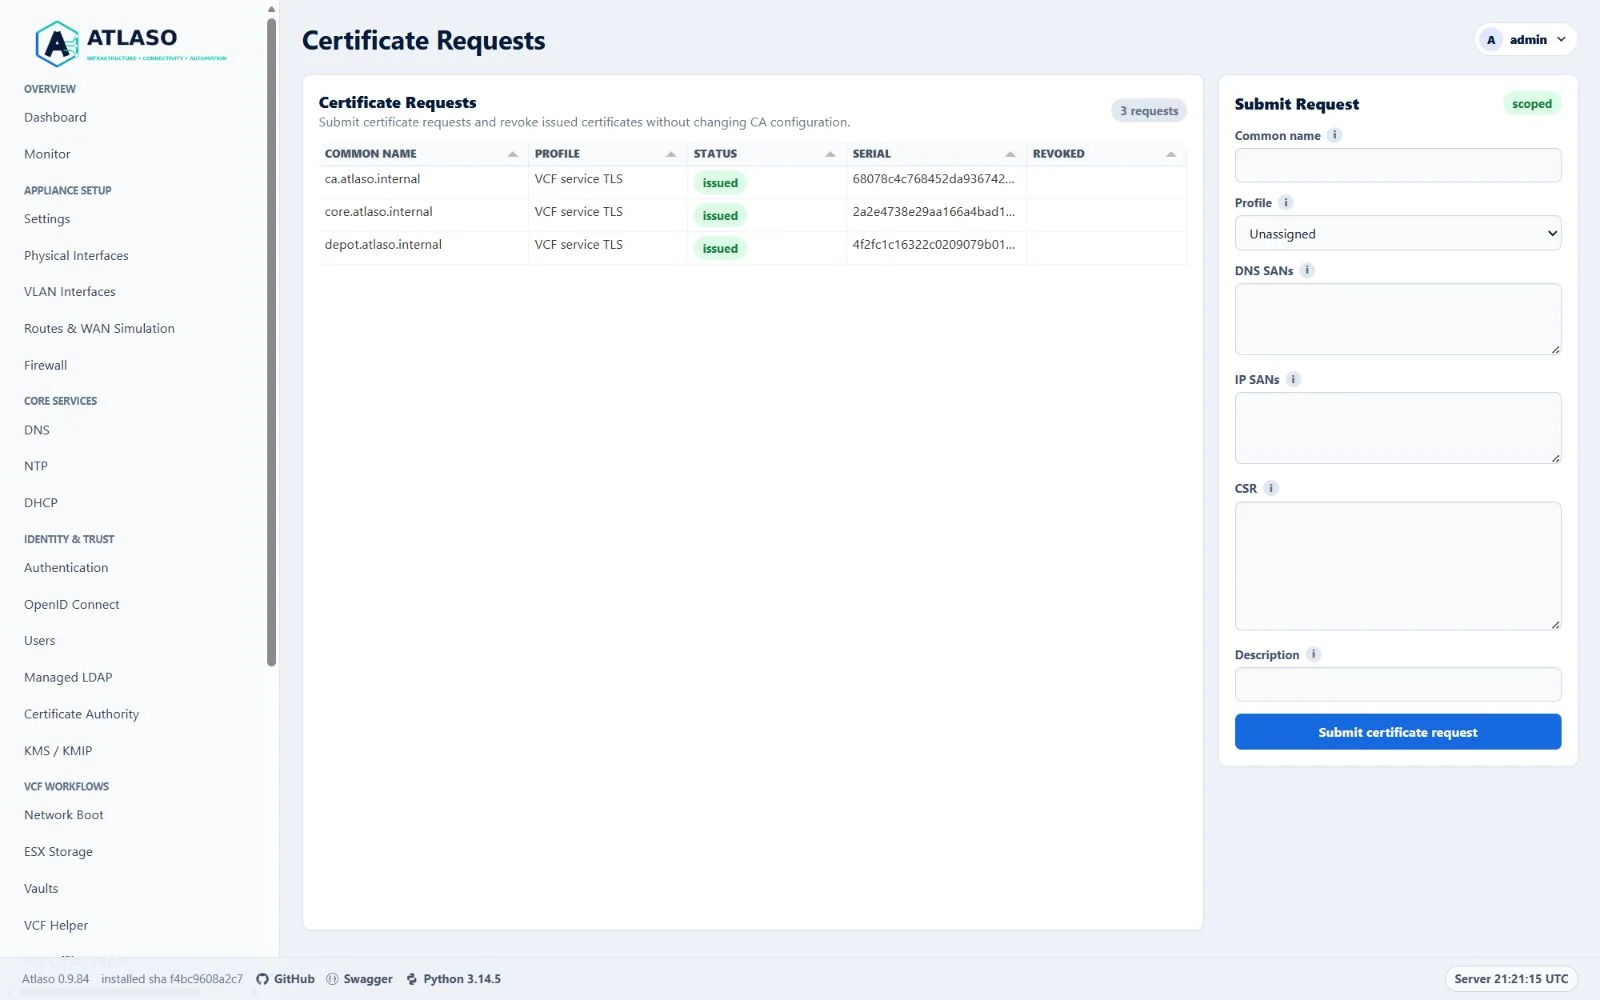The image size is (1600, 1000).
Task: Click serial 4f2fc1c16322c0209079b01…
Action: (x=933, y=245)
